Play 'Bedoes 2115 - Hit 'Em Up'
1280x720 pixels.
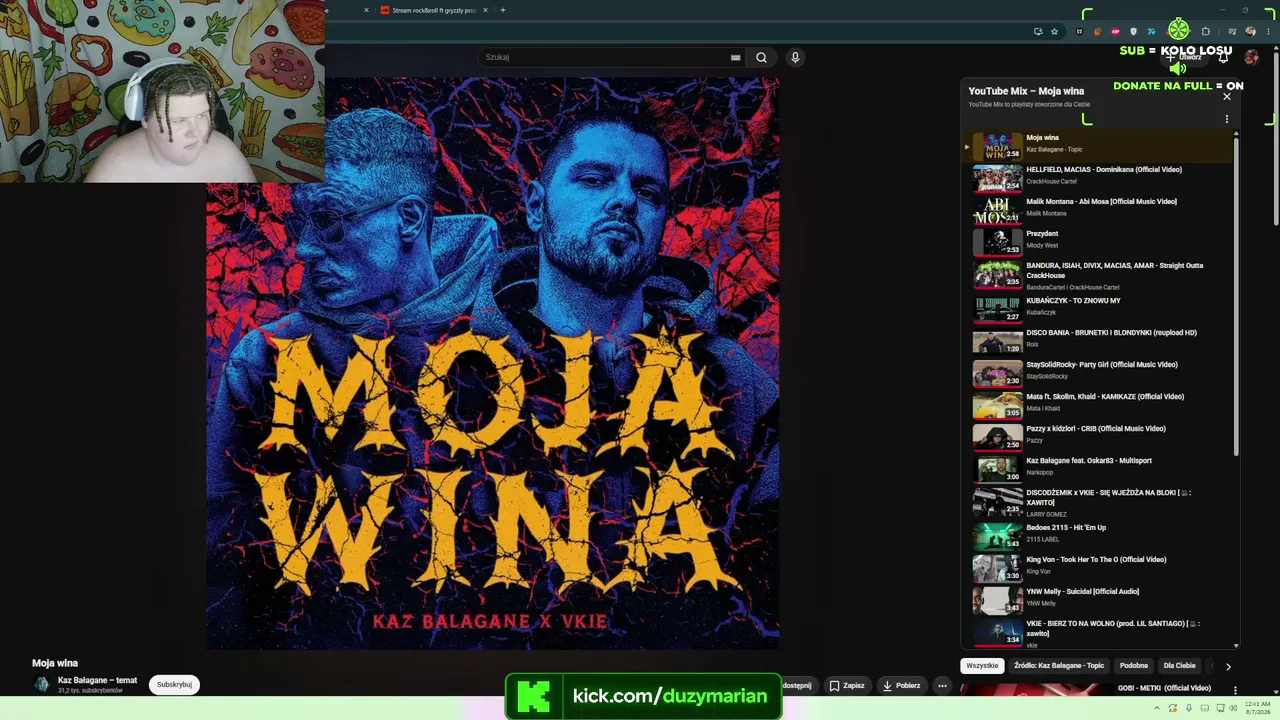tap(1097, 536)
